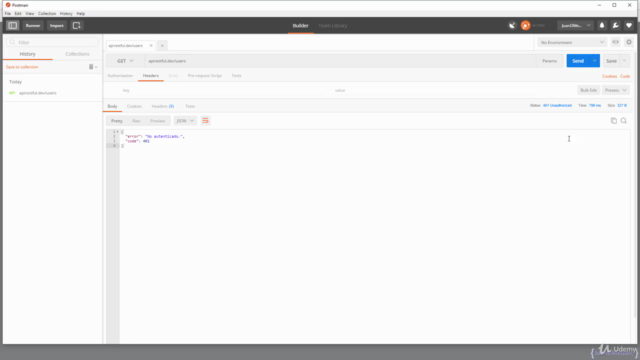This screenshot has height=360, width=640.
Task: Send the request
Action: [578, 61]
